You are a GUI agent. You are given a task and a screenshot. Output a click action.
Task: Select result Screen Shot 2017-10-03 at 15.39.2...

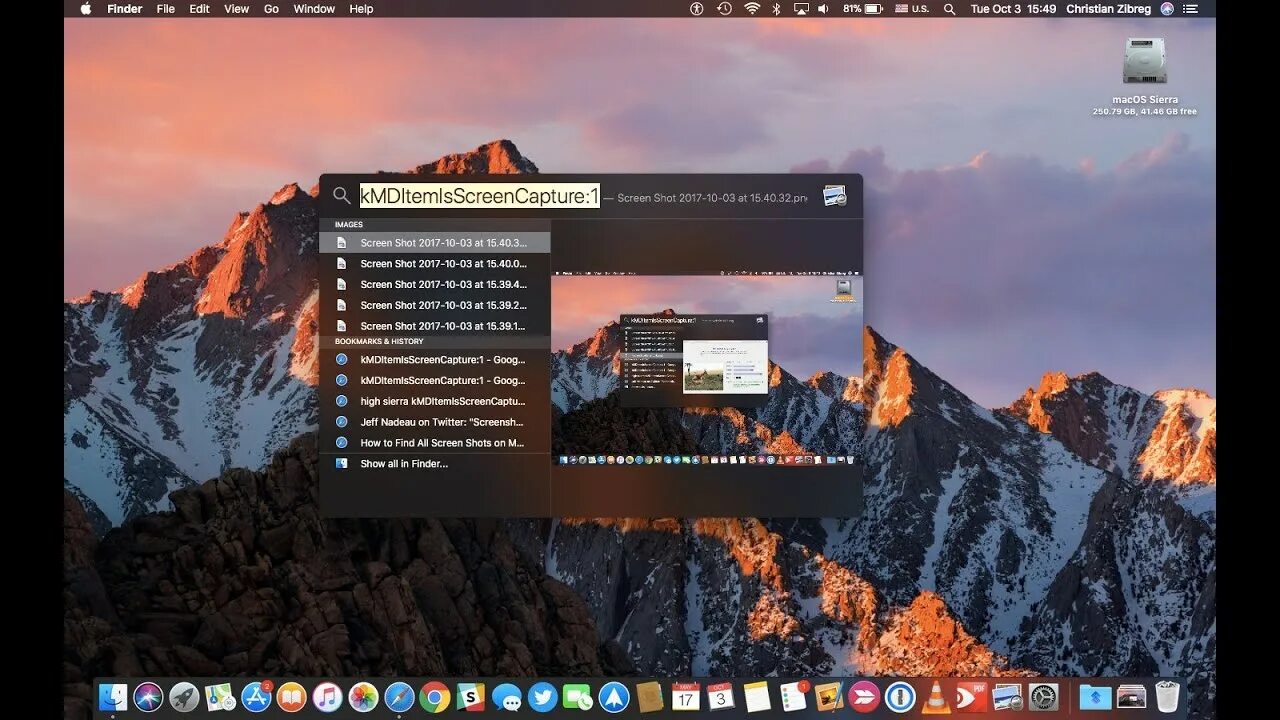point(435,305)
